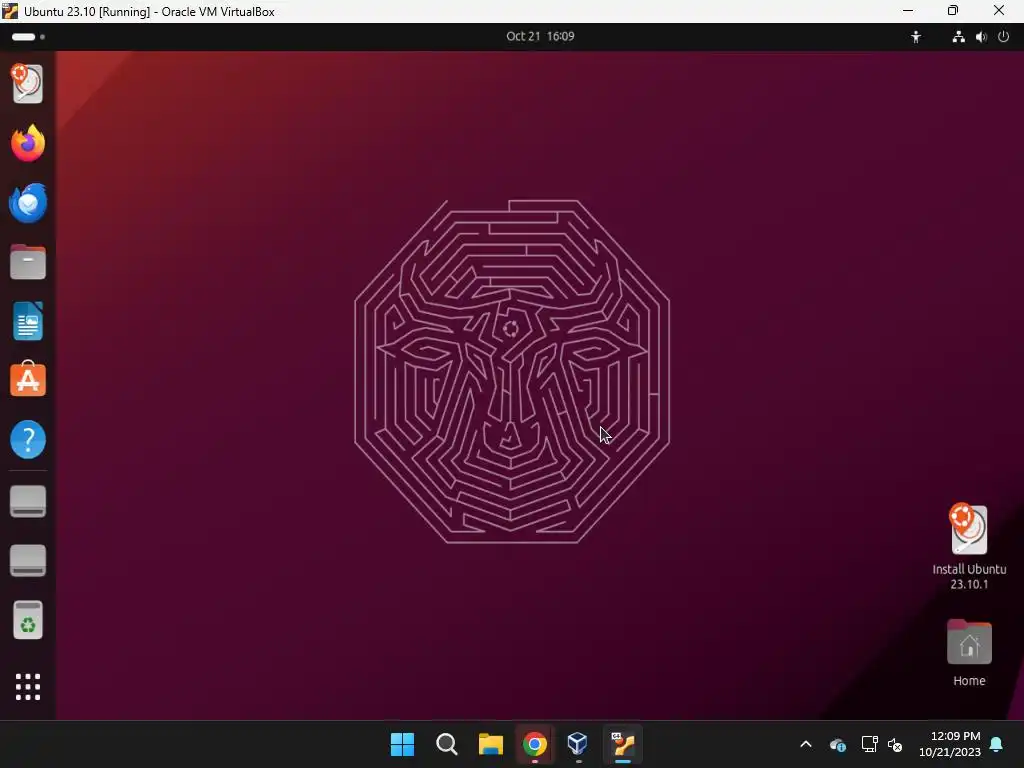Open the Files manager in the dock
The image size is (1024, 768).
click(x=27, y=262)
